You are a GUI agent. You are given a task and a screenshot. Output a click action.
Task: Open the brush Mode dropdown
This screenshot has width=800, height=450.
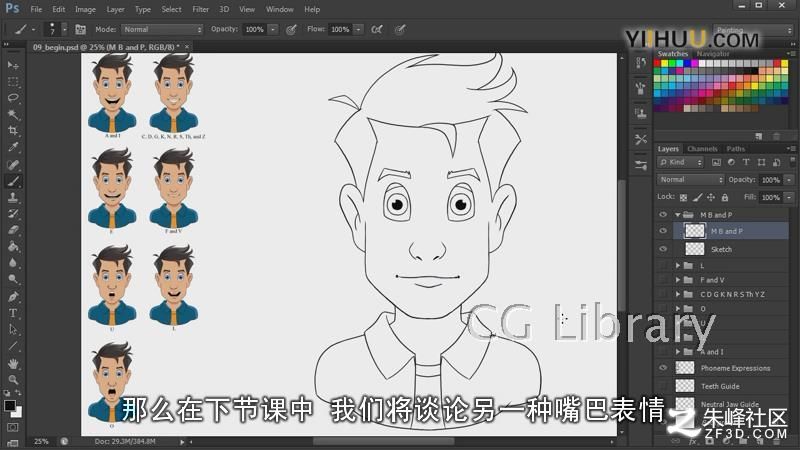(162, 30)
